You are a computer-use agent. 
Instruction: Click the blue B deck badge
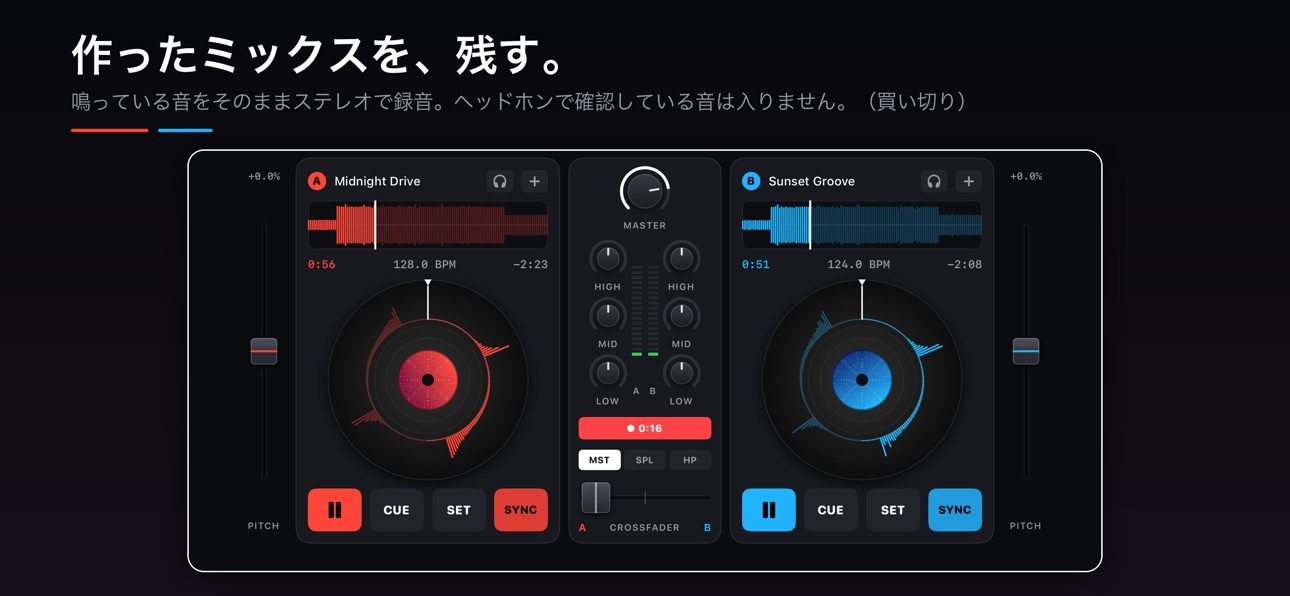click(751, 181)
